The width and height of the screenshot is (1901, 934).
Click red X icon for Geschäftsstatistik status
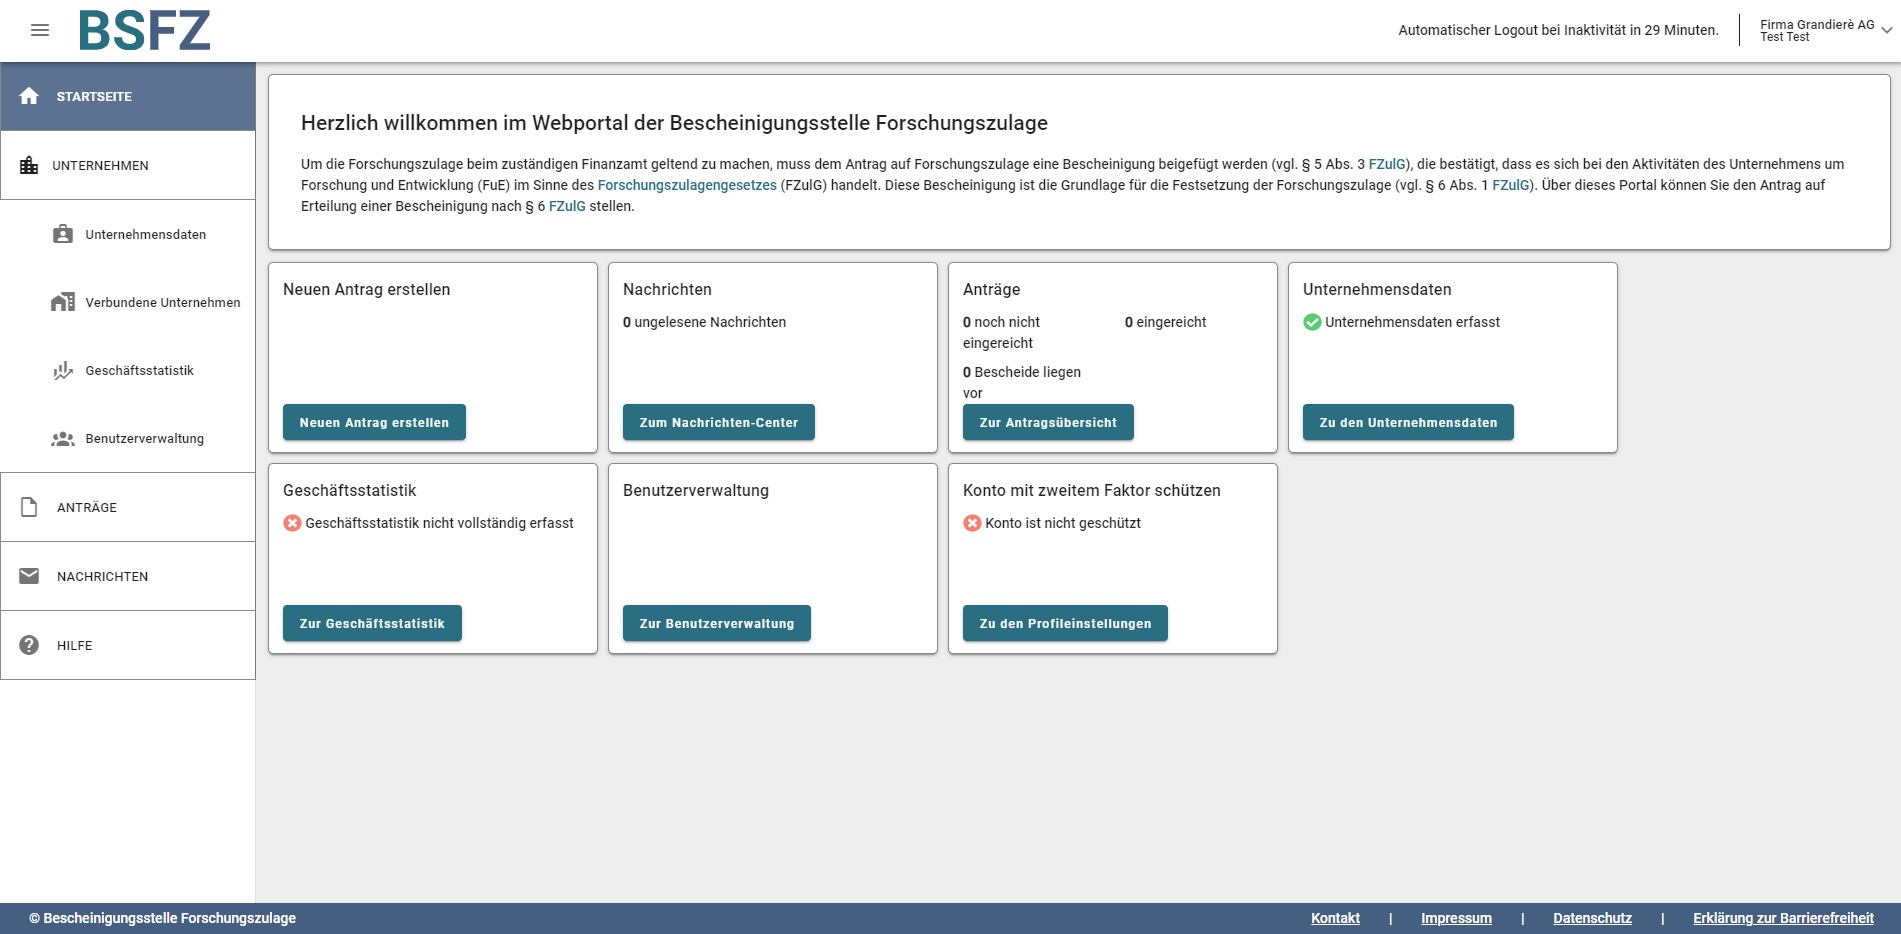(292, 523)
